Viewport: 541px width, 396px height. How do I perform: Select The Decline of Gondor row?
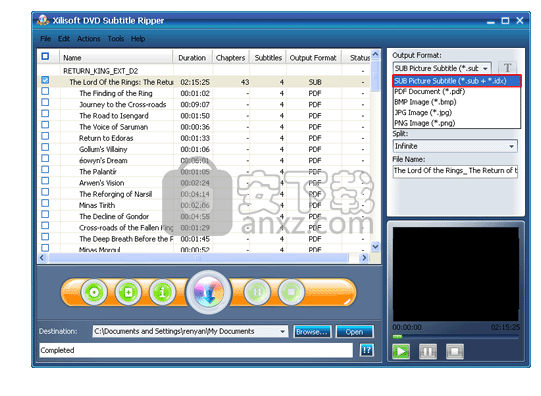204,216
